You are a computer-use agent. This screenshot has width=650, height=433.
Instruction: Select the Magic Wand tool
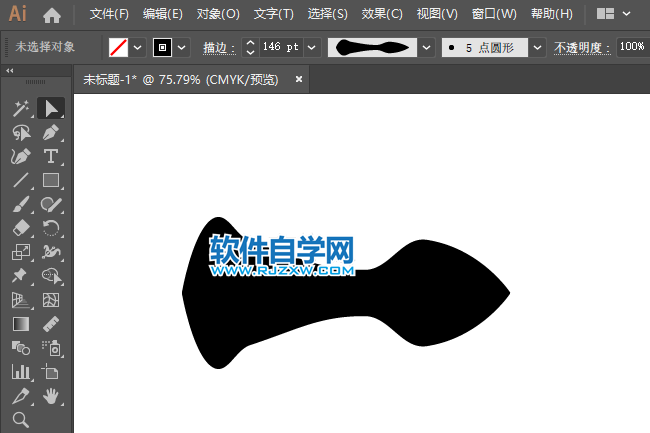(x=20, y=108)
